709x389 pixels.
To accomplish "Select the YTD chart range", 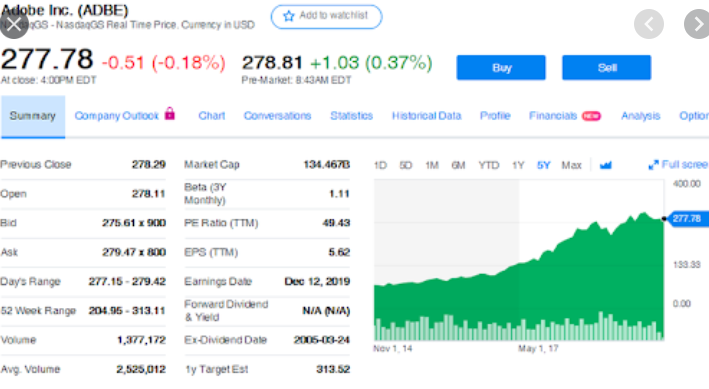I will [x=489, y=165].
